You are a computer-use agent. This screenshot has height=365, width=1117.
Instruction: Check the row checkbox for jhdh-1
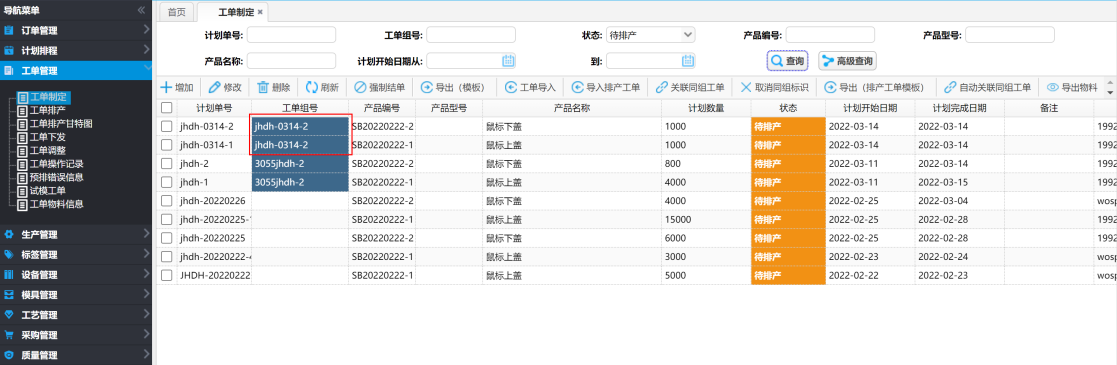tap(167, 182)
